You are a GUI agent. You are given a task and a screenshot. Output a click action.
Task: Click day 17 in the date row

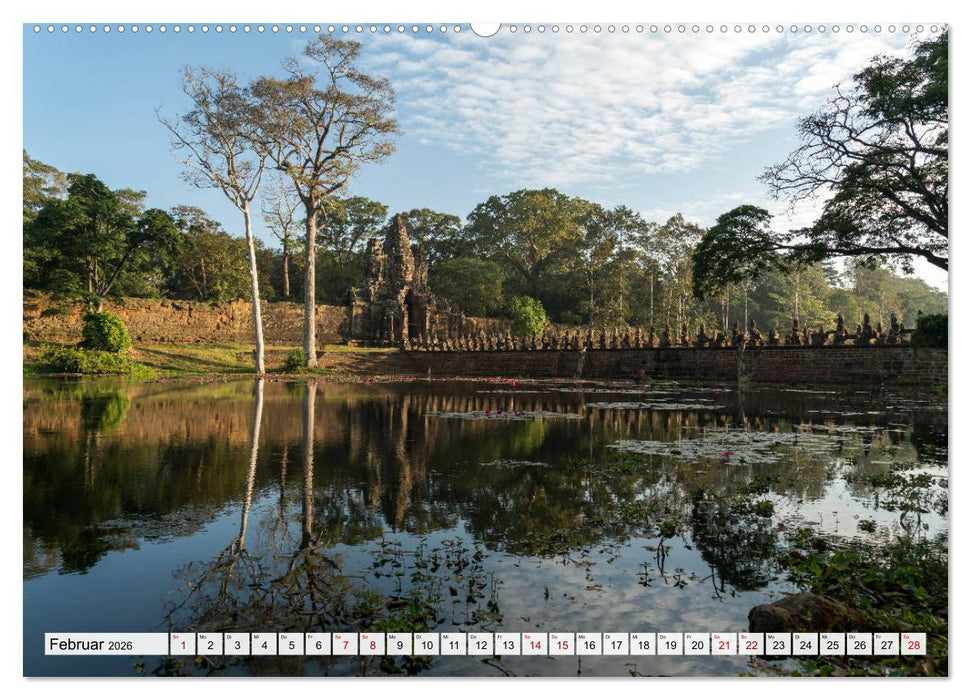point(615,645)
